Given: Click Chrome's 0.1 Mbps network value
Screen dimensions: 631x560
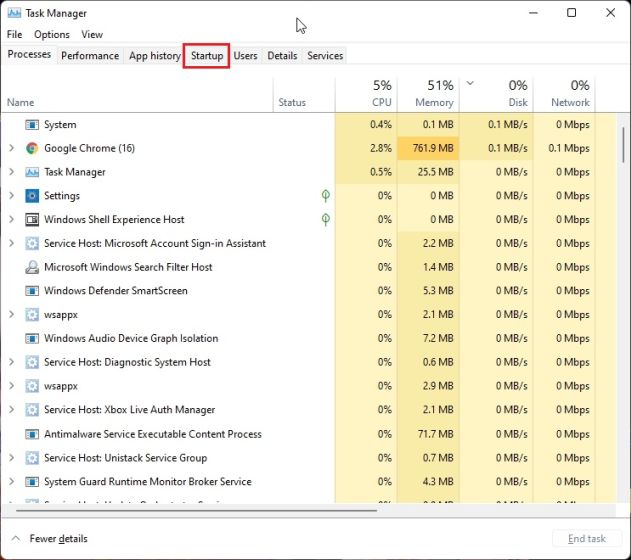Looking at the screenshot, I should pyautogui.click(x=569, y=148).
